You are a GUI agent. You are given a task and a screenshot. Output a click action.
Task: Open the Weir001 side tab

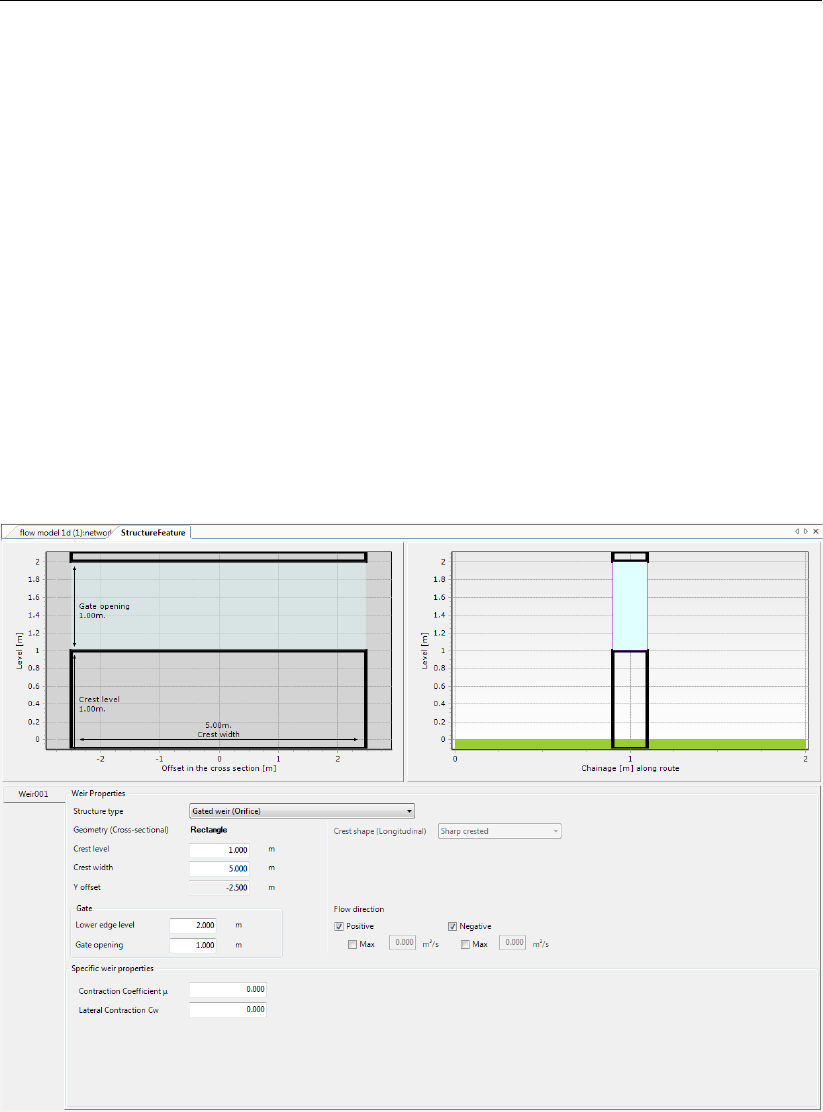pos(33,794)
